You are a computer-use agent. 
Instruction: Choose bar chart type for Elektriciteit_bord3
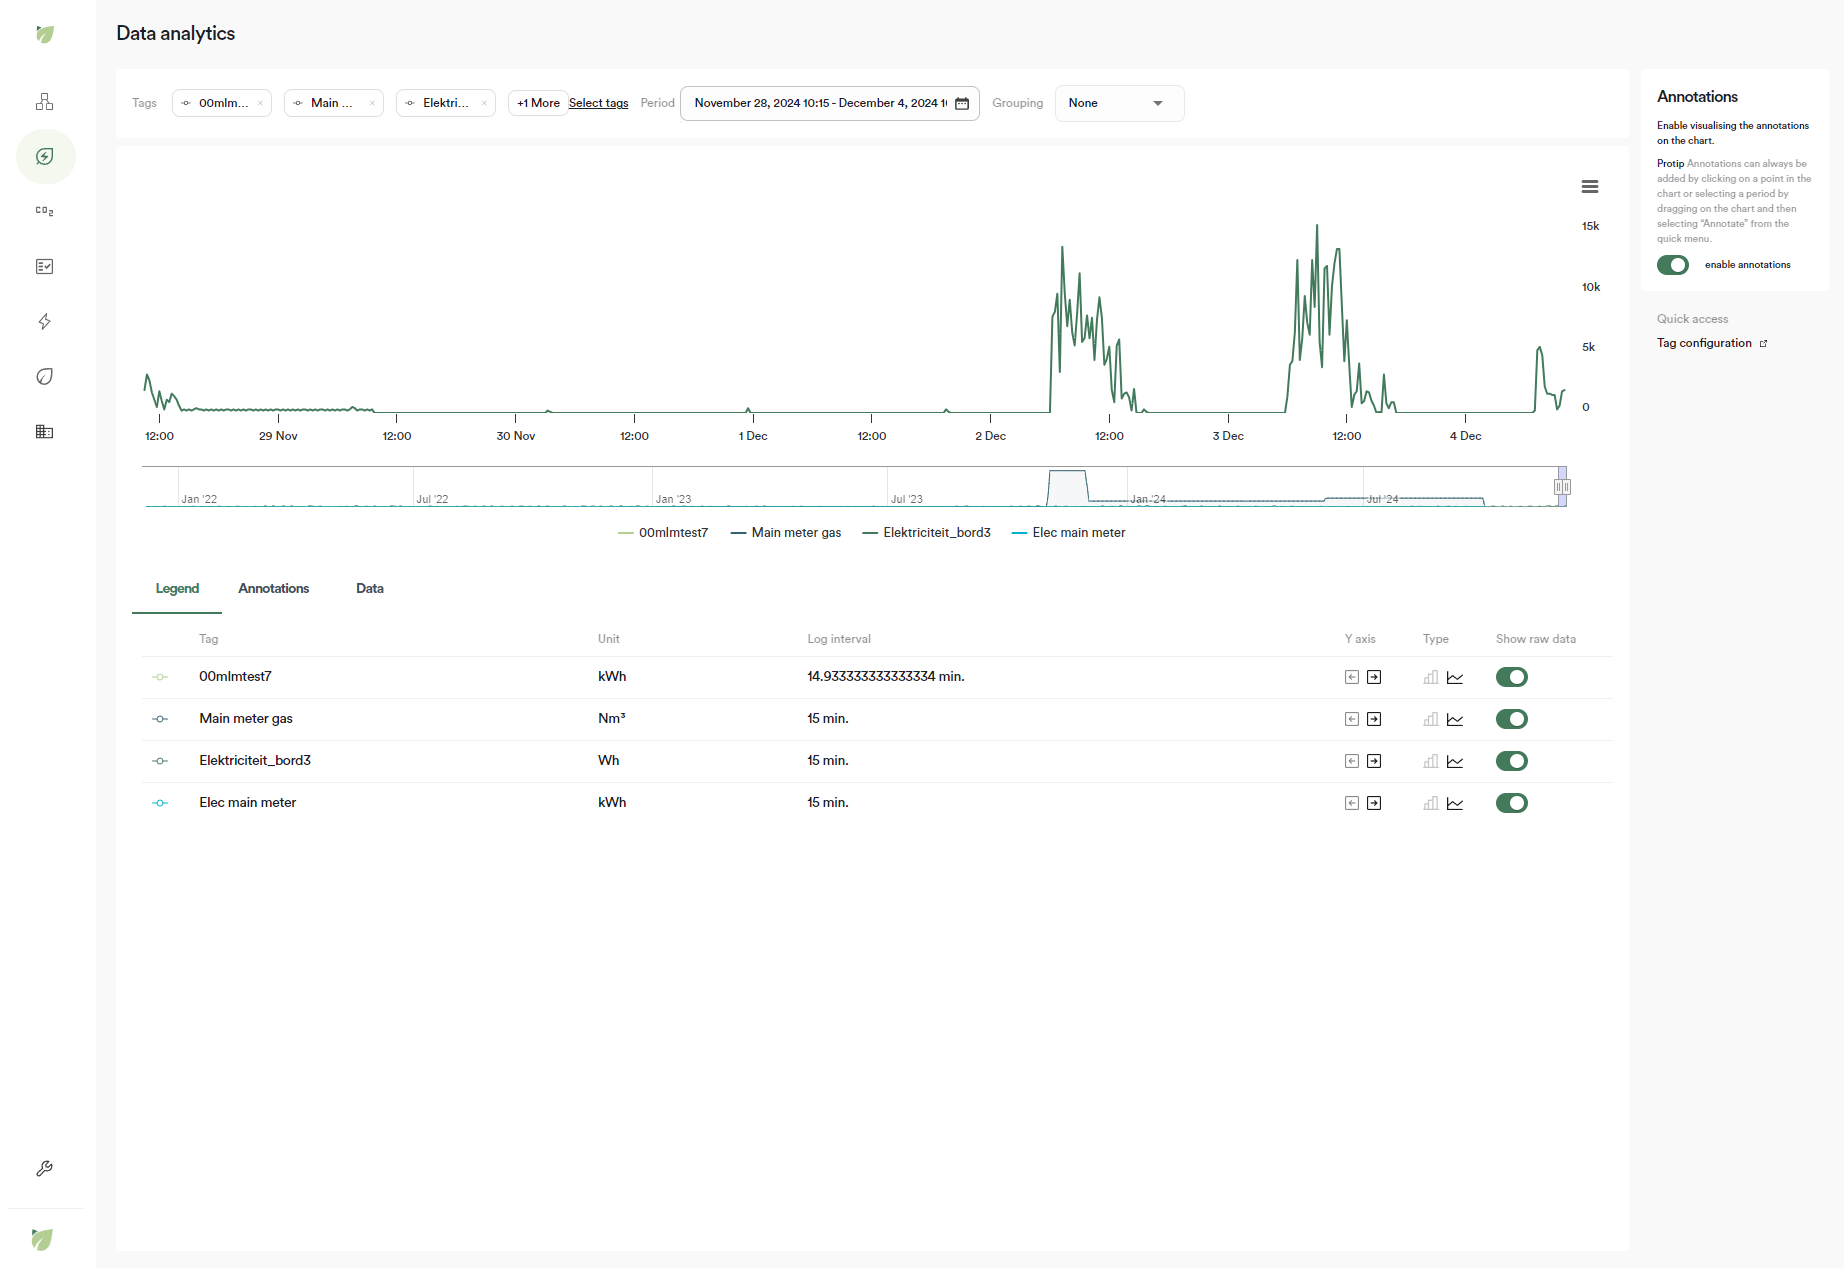pyautogui.click(x=1431, y=762)
